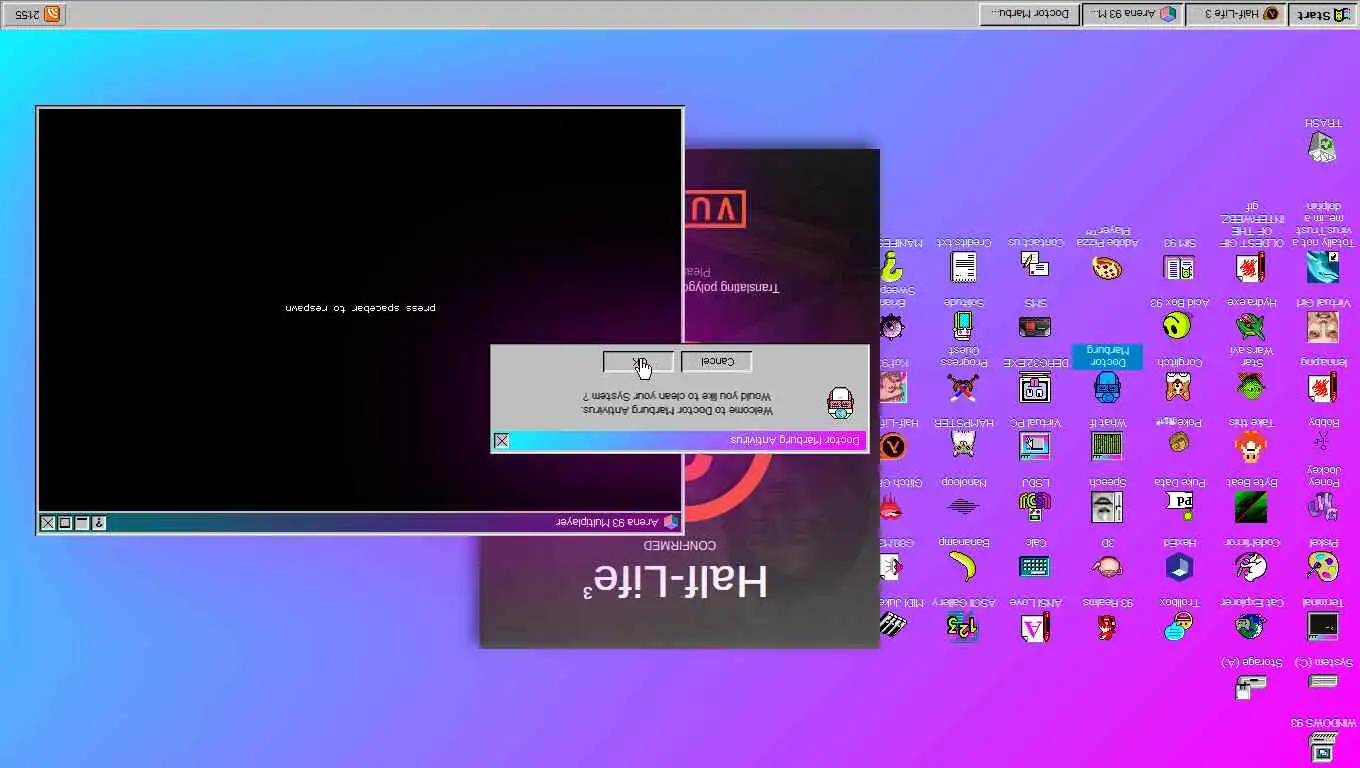Image resolution: width=1360 pixels, height=768 pixels.
Task: Click the RSS feed tray icon
Action: tap(52, 14)
